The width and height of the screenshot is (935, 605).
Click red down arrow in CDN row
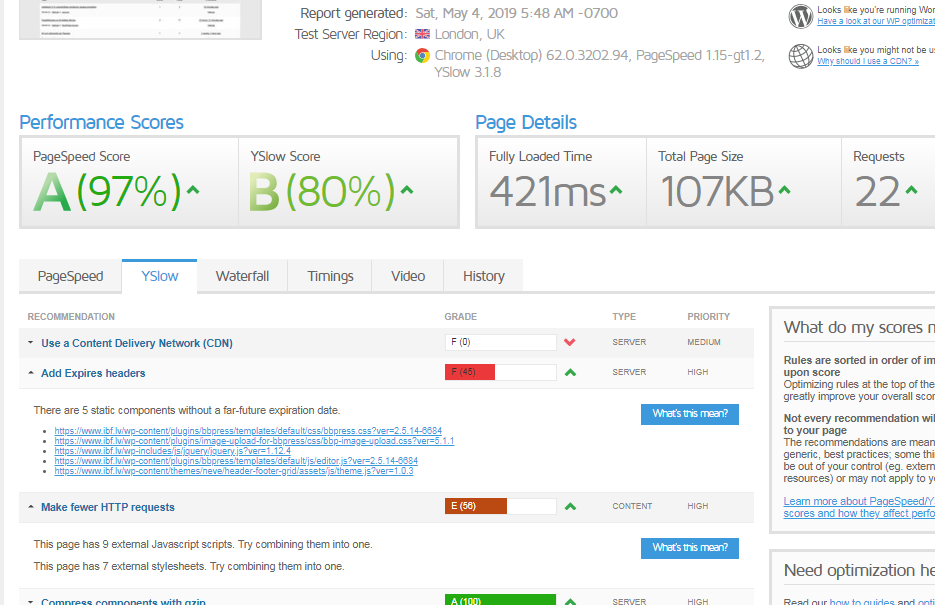tap(570, 343)
